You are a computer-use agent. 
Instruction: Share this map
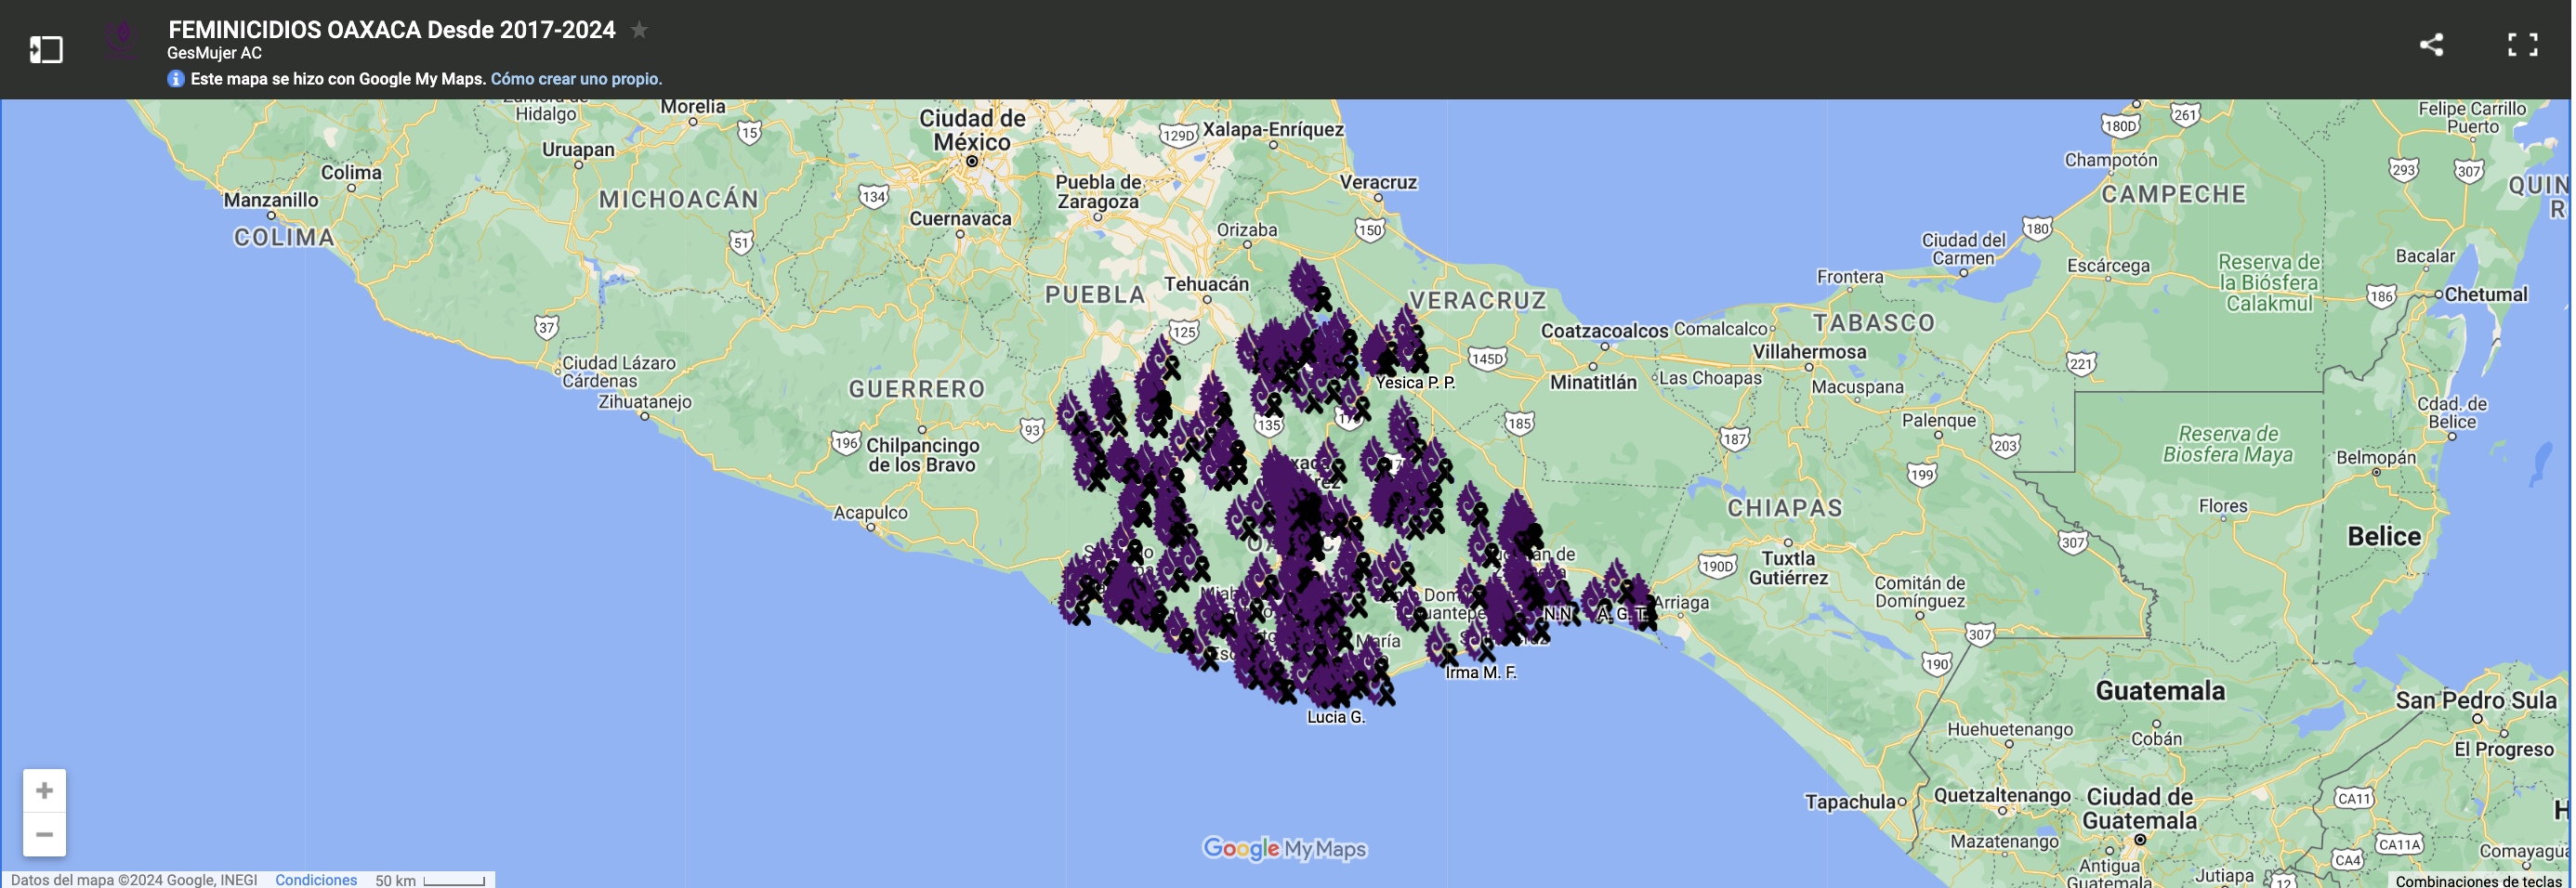click(x=2431, y=45)
